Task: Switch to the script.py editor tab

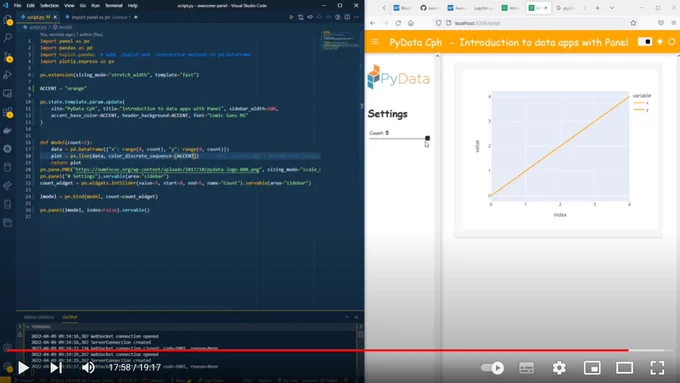Action: point(36,17)
